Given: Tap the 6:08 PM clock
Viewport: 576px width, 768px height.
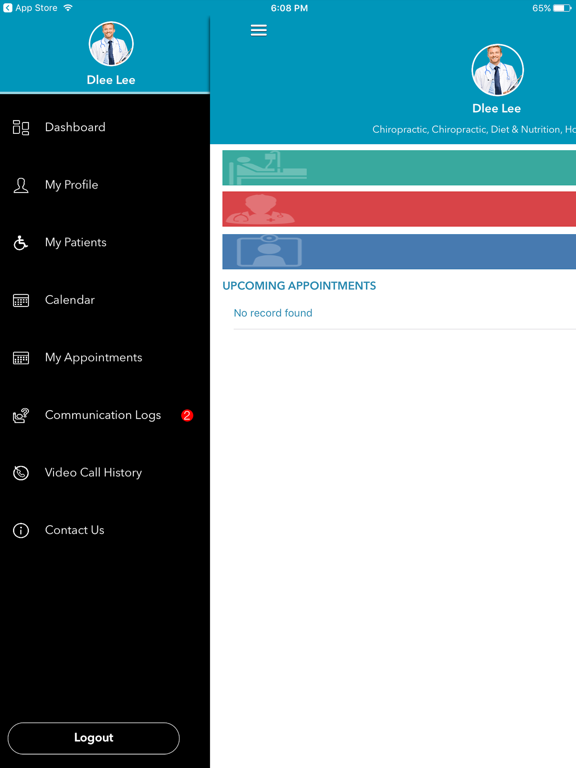Looking at the screenshot, I should [x=289, y=8].
